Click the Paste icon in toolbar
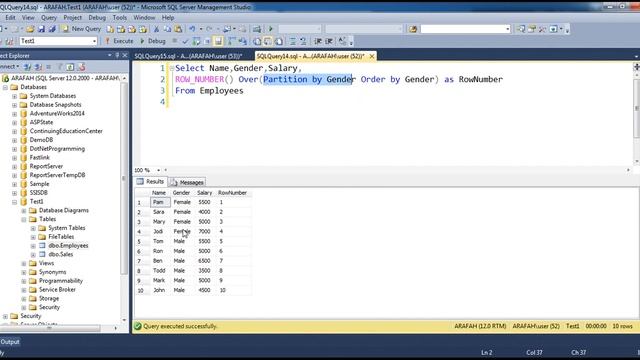640x360 pixels. pos(178,29)
